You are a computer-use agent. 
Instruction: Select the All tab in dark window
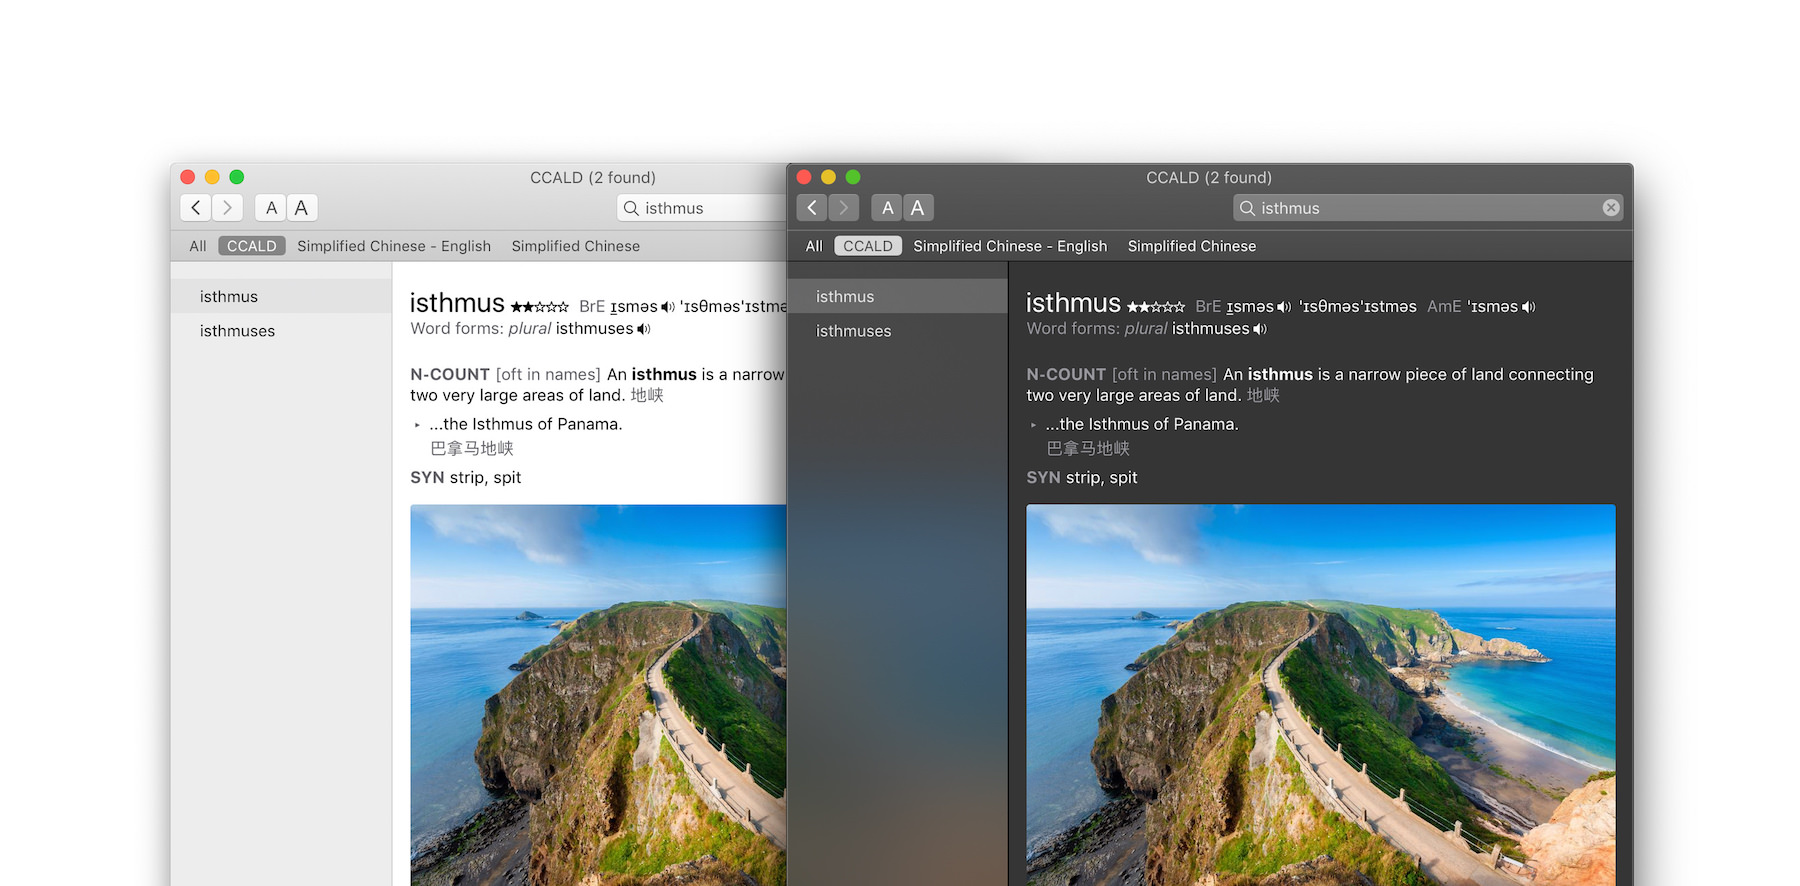(x=814, y=246)
